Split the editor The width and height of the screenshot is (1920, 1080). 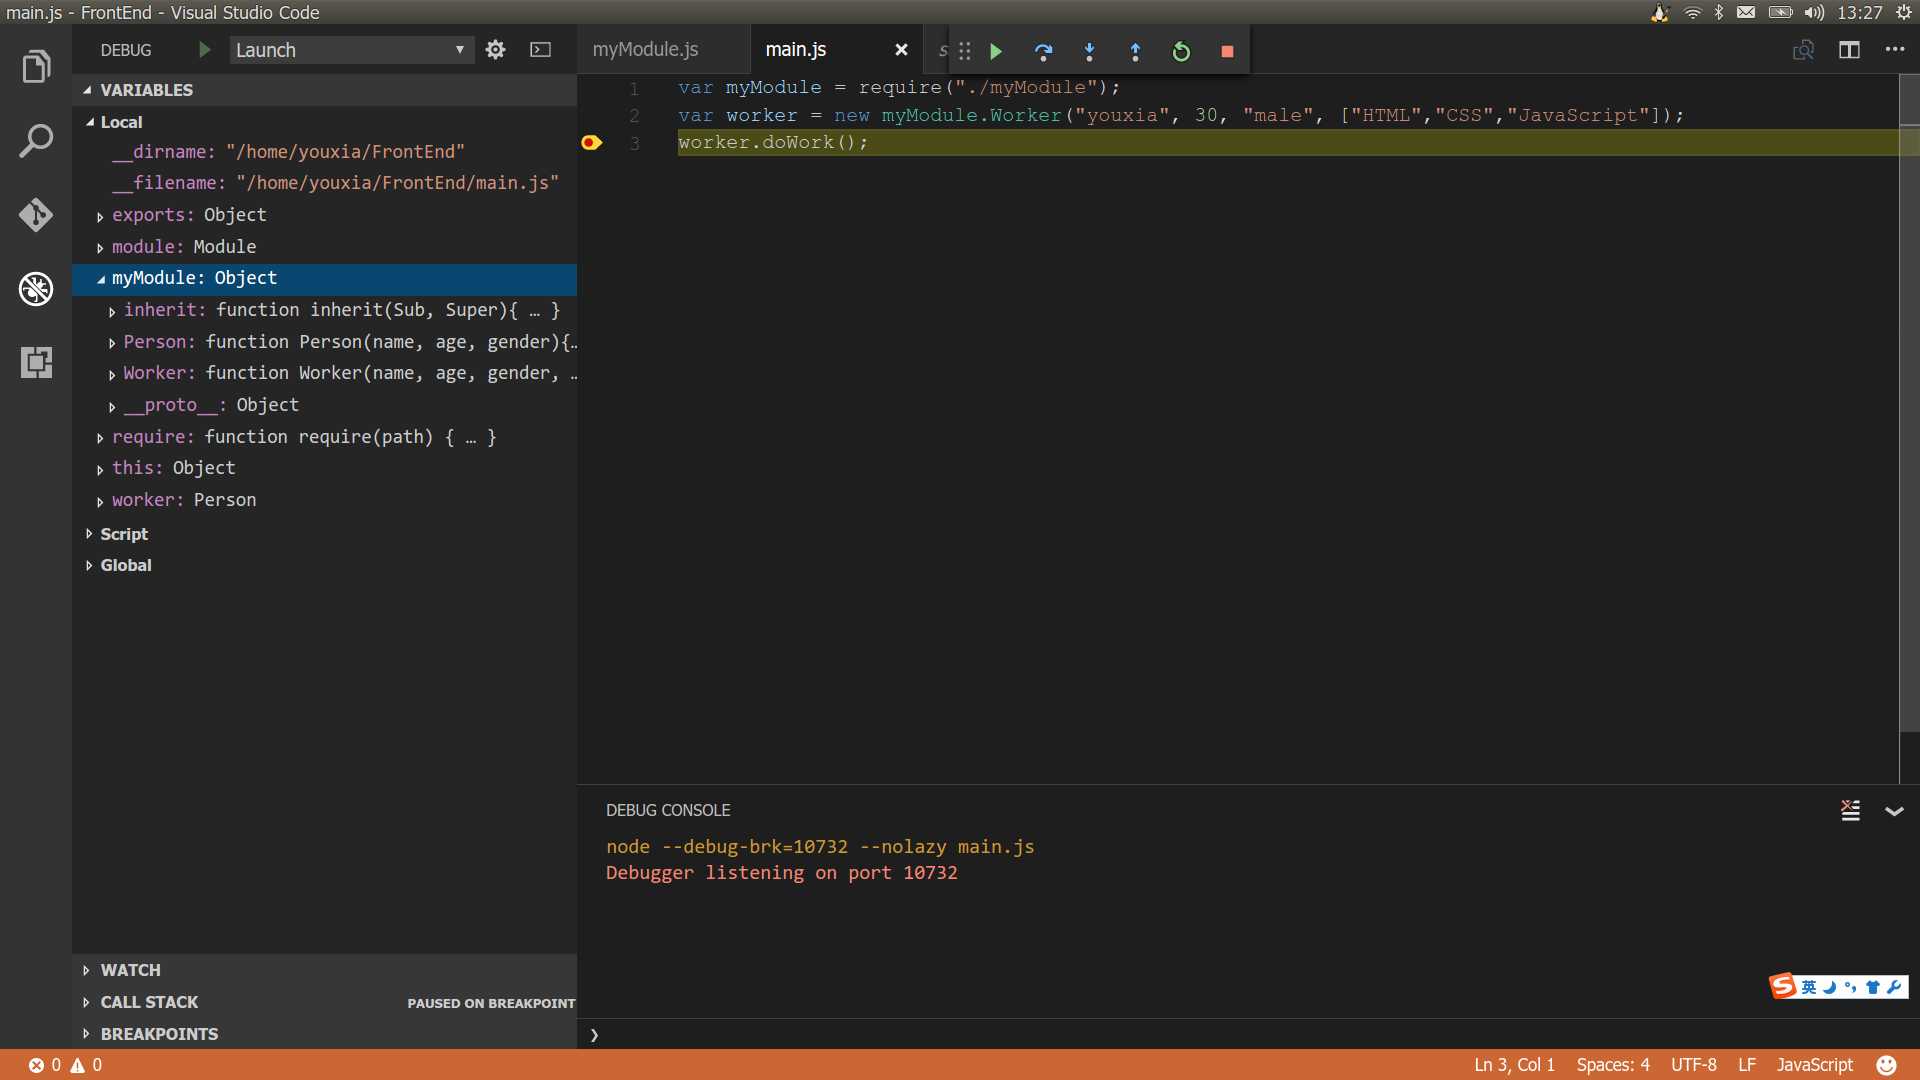click(1849, 50)
